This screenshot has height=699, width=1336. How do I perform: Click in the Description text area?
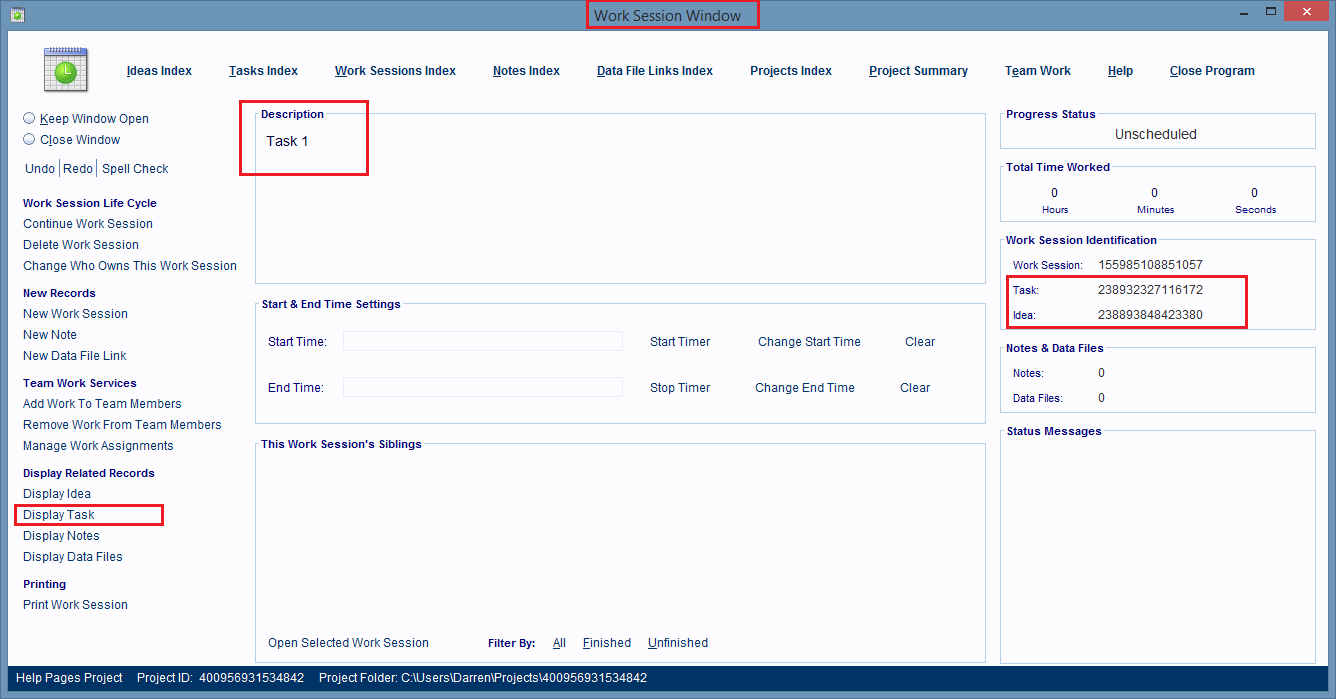(x=620, y=202)
